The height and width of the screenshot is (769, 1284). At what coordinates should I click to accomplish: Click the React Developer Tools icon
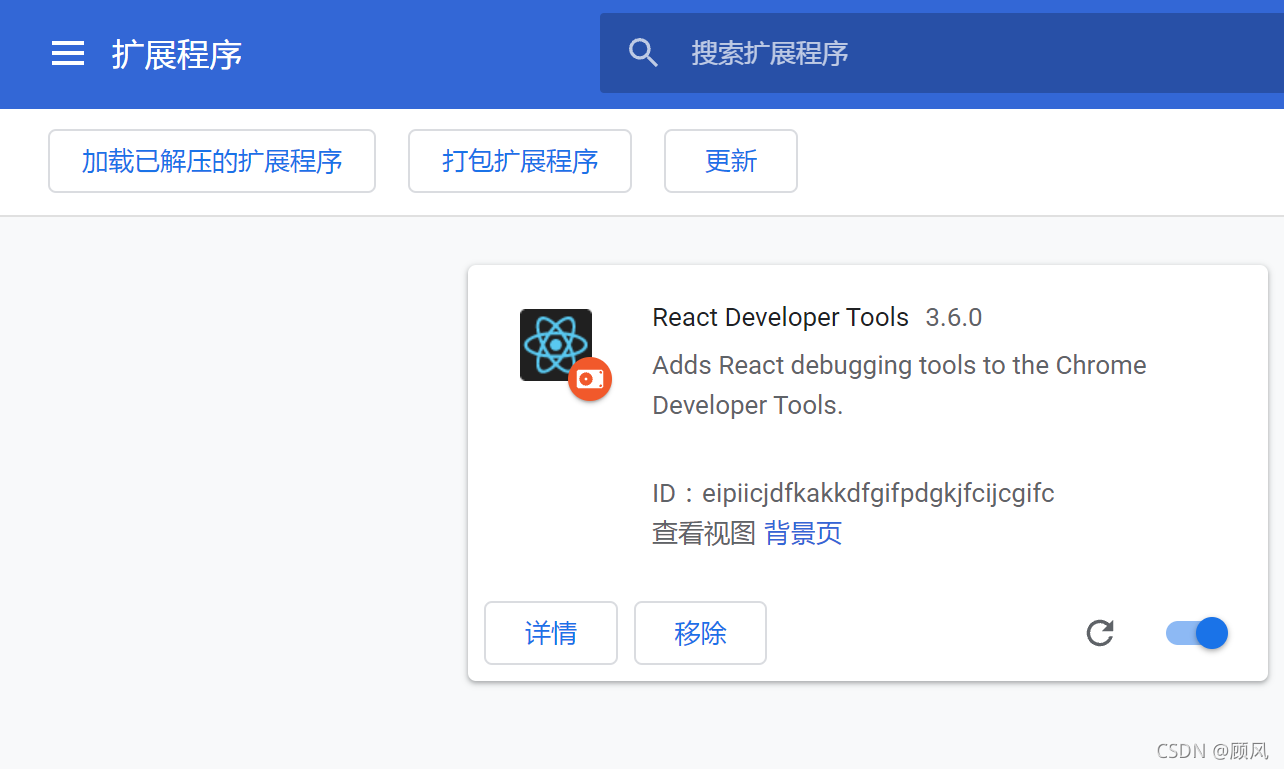[x=556, y=345]
